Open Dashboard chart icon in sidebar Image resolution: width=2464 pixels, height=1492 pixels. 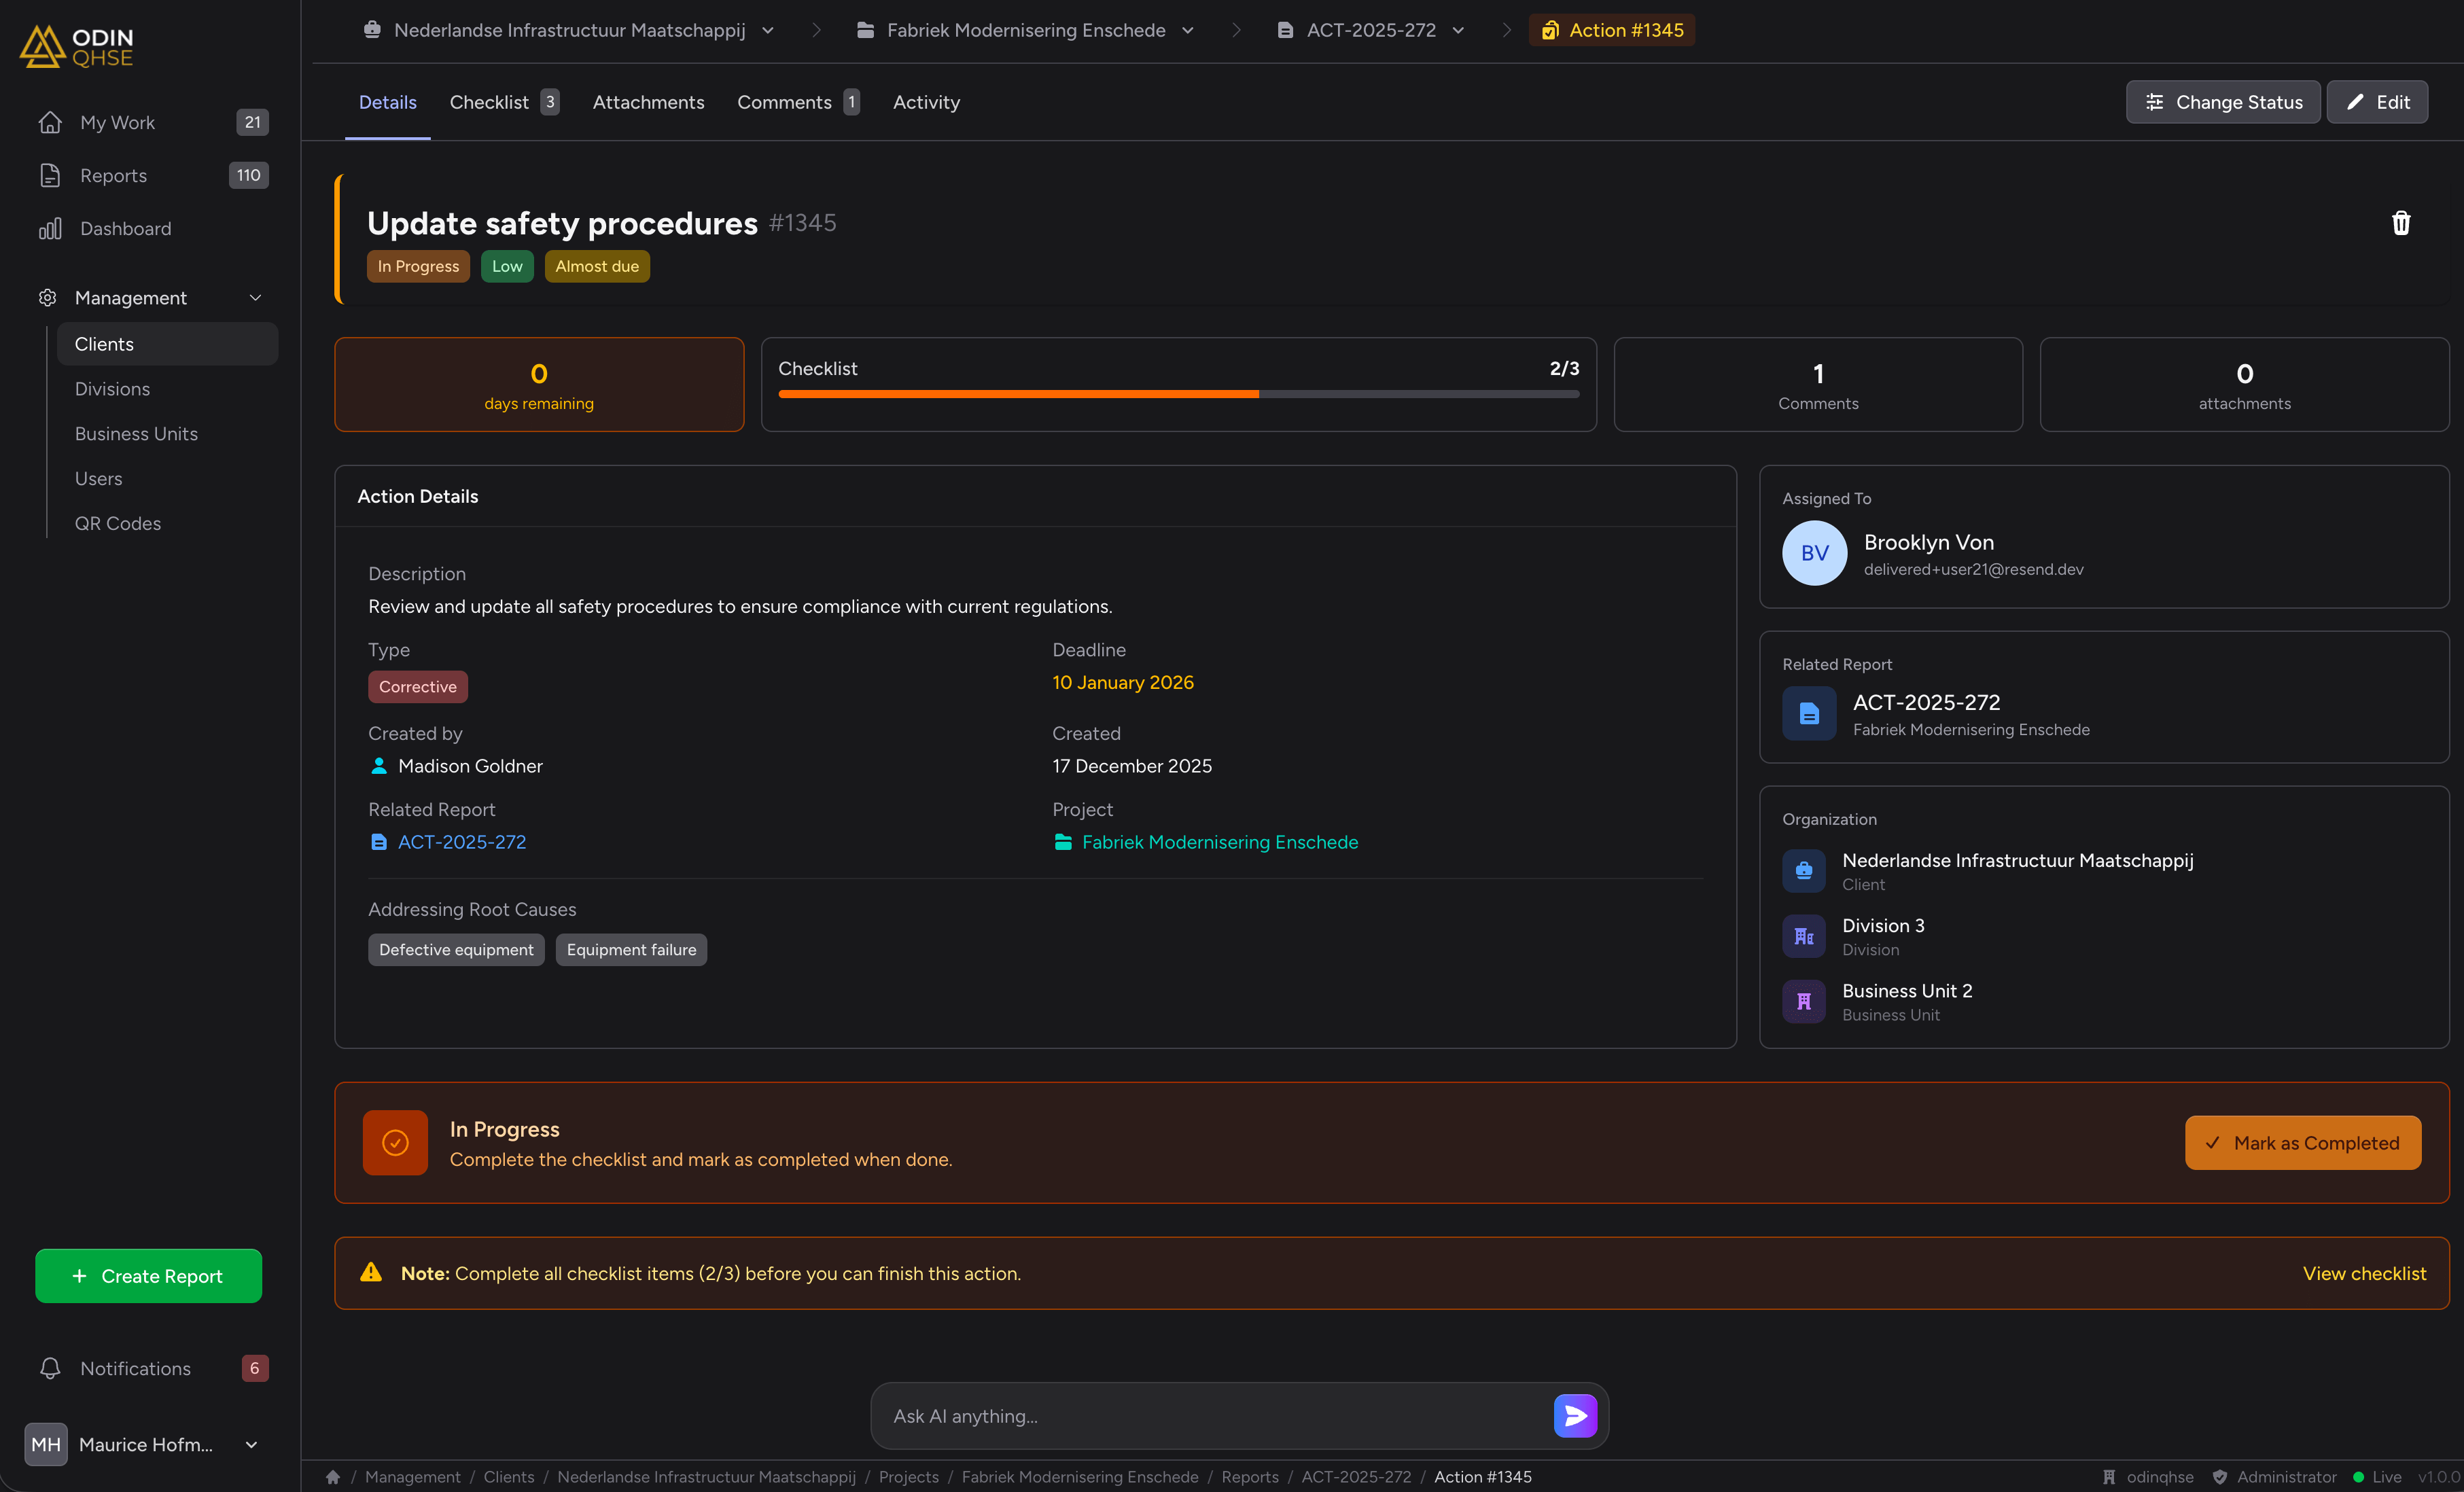tap(50, 229)
